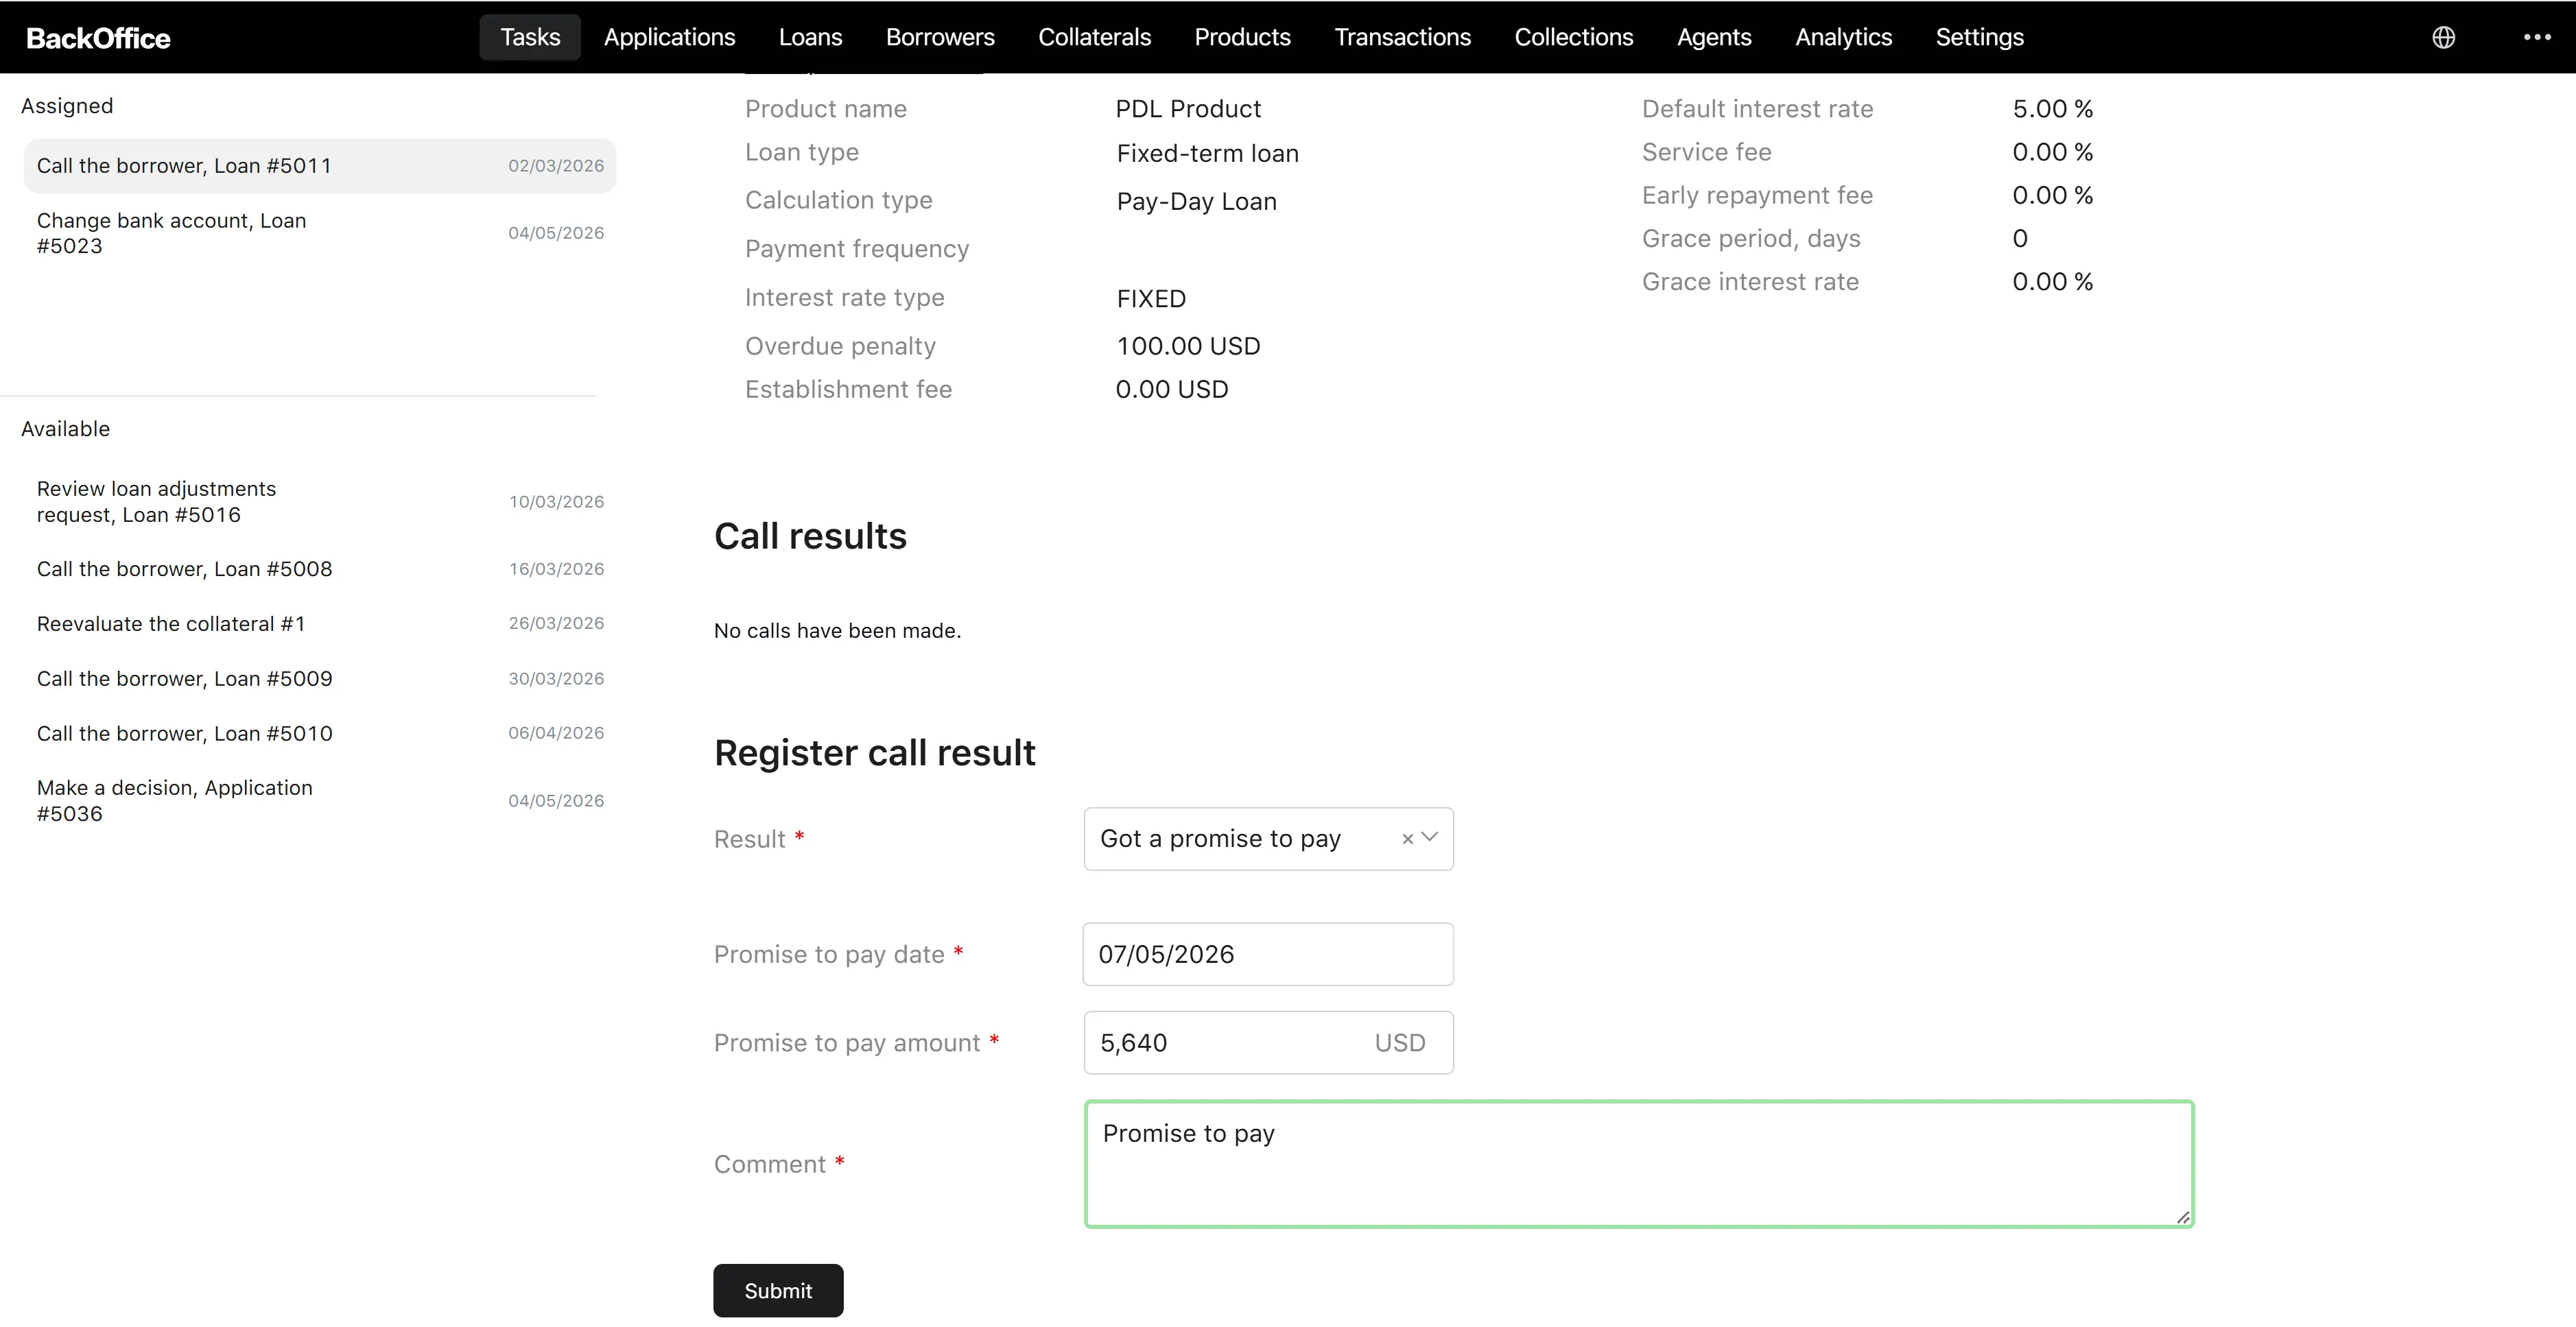
Task: Click inside the Comment text area
Action: tap(1639, 1164)
